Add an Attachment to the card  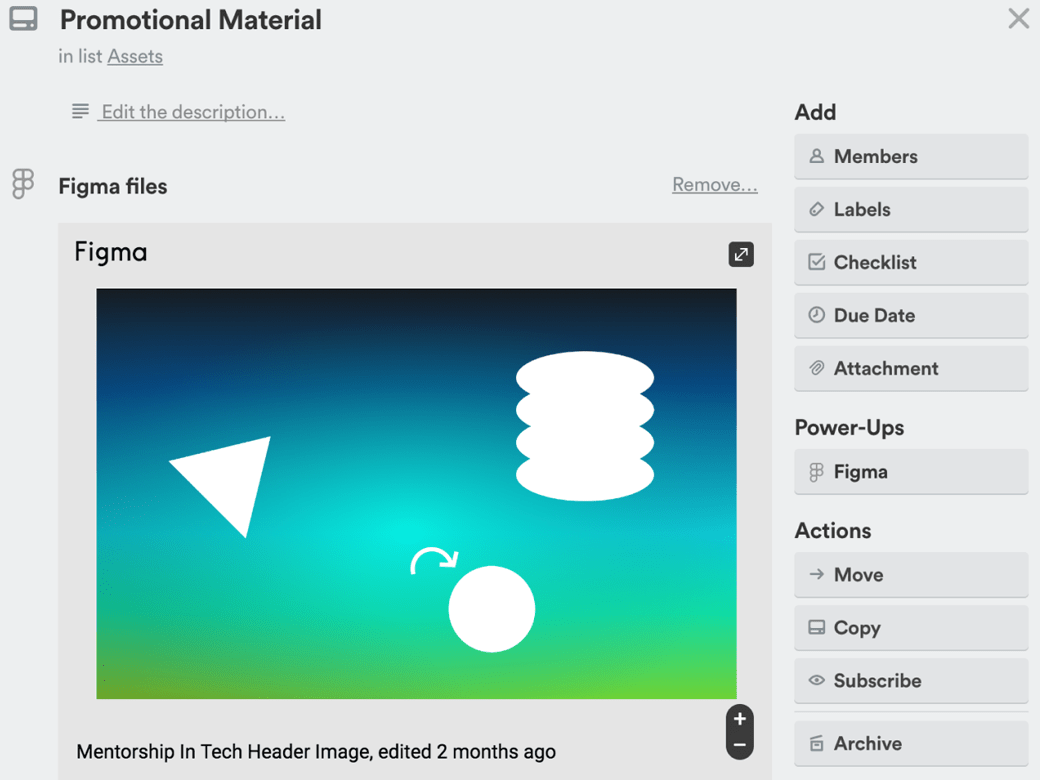coord(910,368)
